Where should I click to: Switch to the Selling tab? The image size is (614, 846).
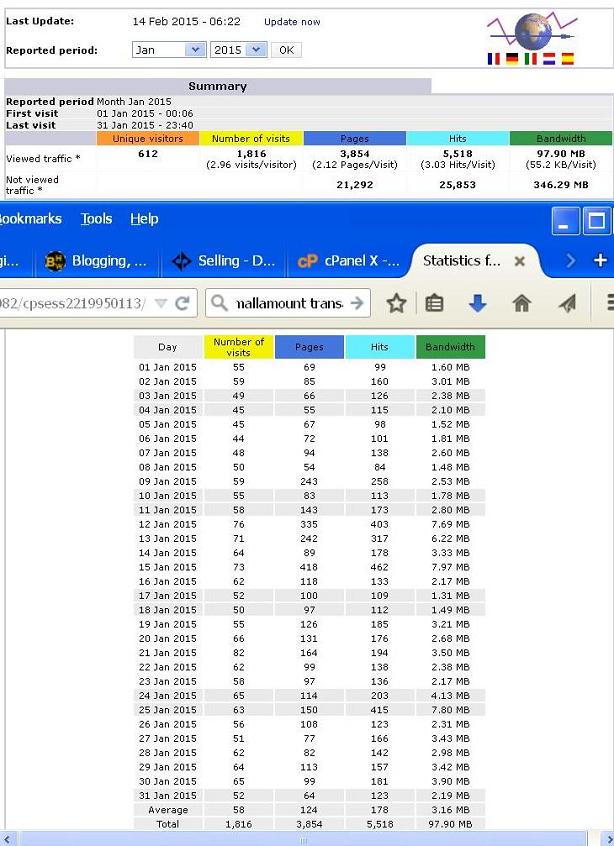click(x=224, y=261)
